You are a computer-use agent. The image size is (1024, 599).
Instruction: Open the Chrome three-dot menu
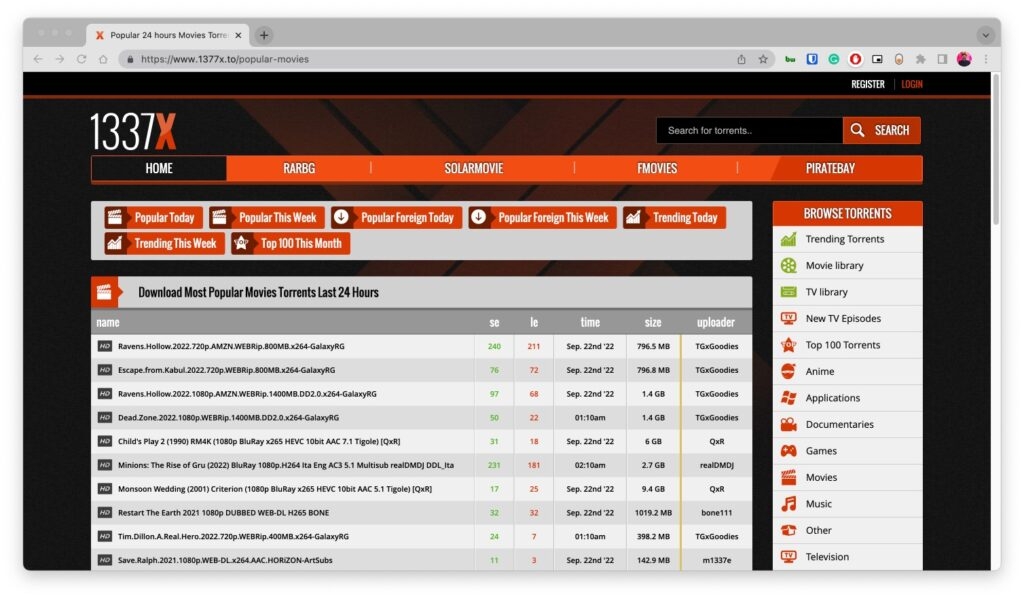point(986,59)
